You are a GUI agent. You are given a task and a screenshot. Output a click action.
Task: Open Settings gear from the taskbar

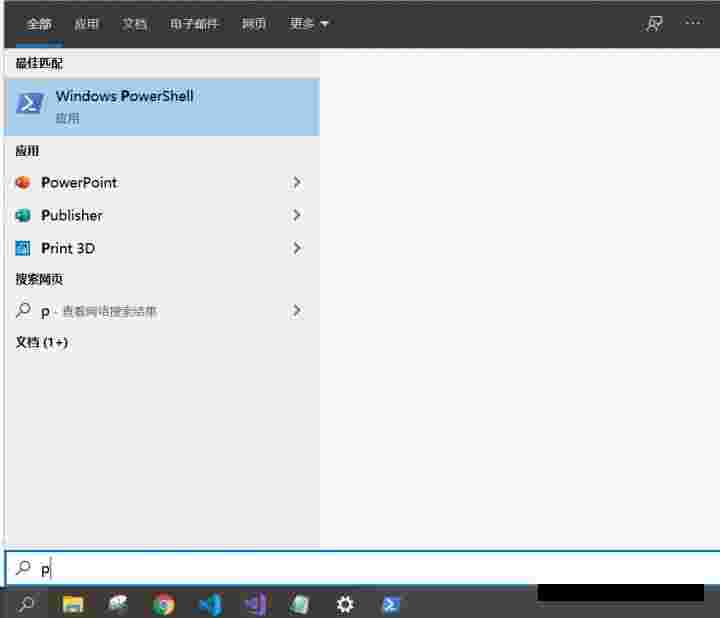click(345, 604)
